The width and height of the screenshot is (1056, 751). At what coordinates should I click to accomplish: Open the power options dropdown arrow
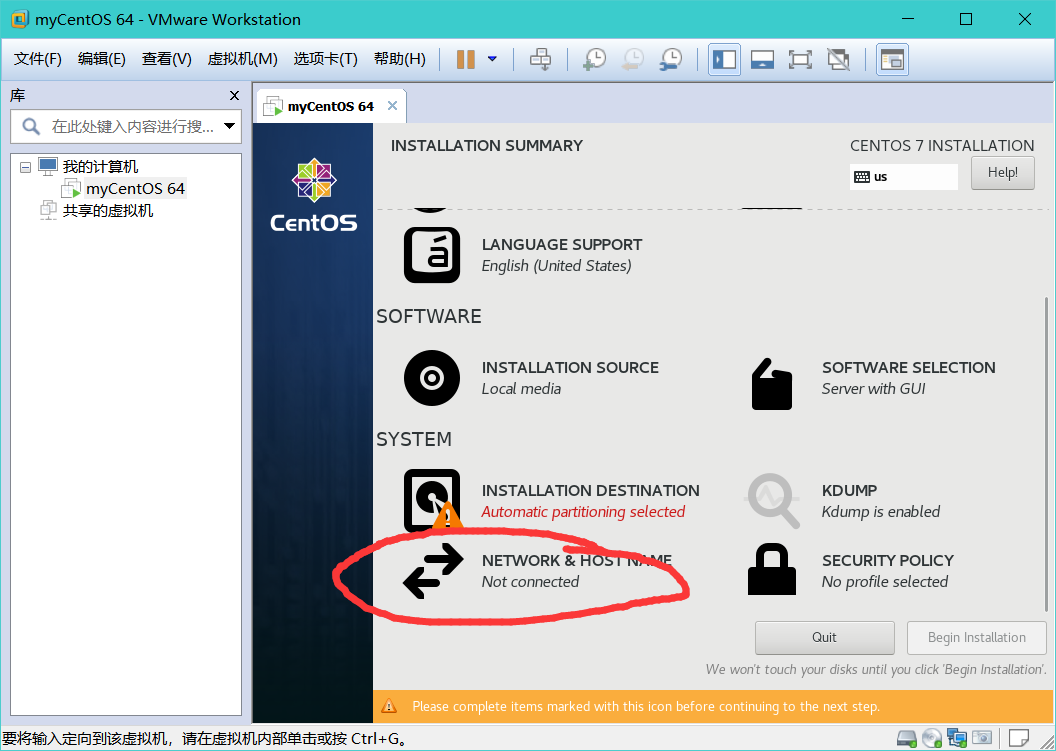point(492,59)
